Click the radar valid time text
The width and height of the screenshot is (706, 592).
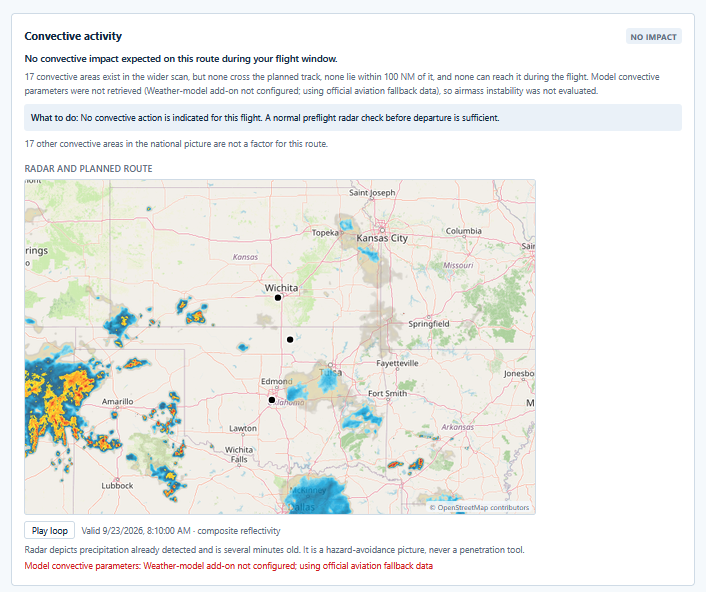pos(181,531)
